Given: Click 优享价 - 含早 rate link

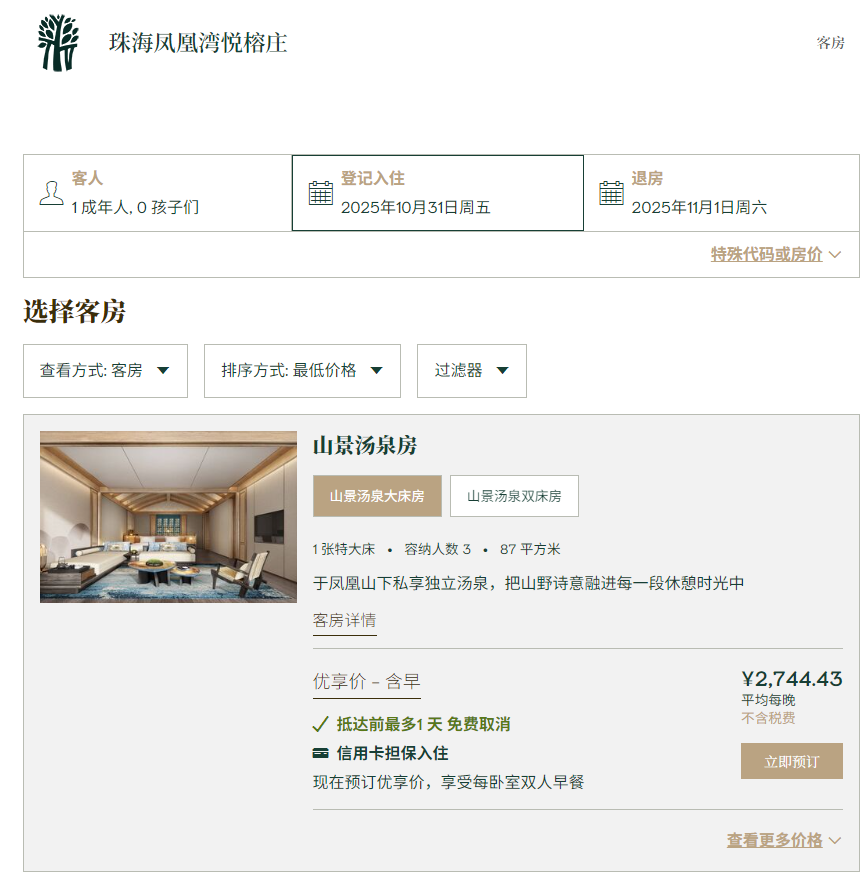Looking at the screenshot, I should tap(367, 682).
